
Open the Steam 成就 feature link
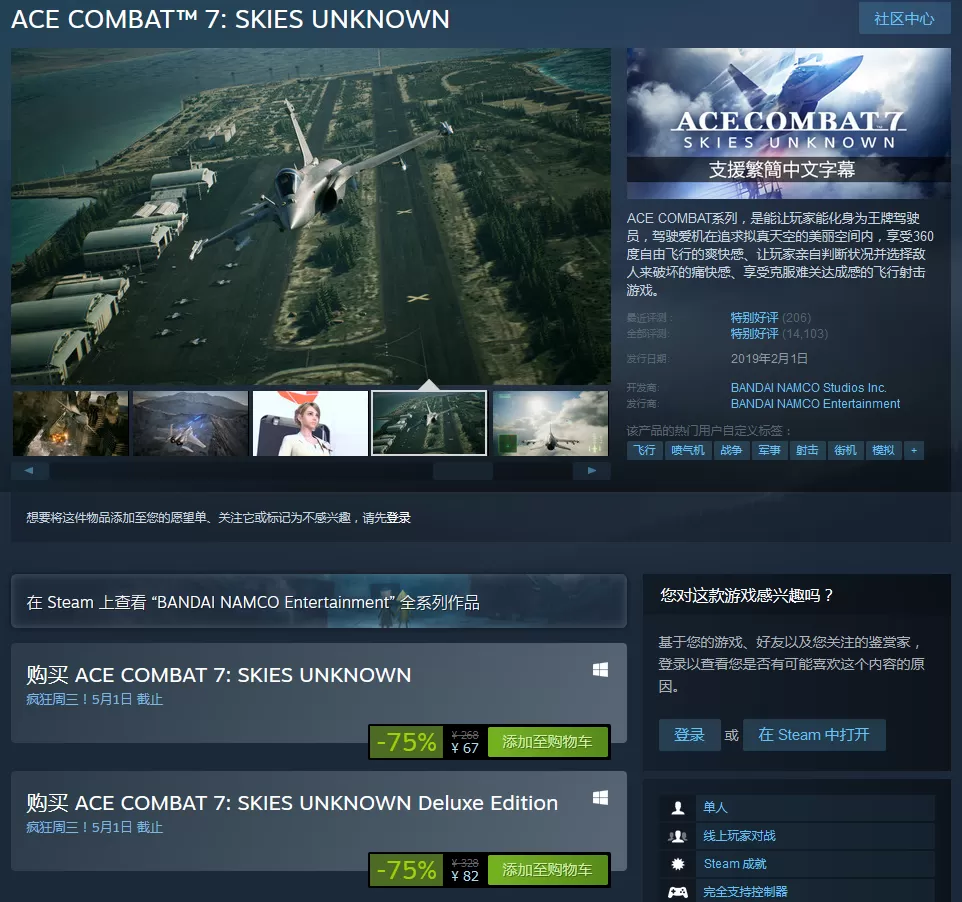click(735, 864)
